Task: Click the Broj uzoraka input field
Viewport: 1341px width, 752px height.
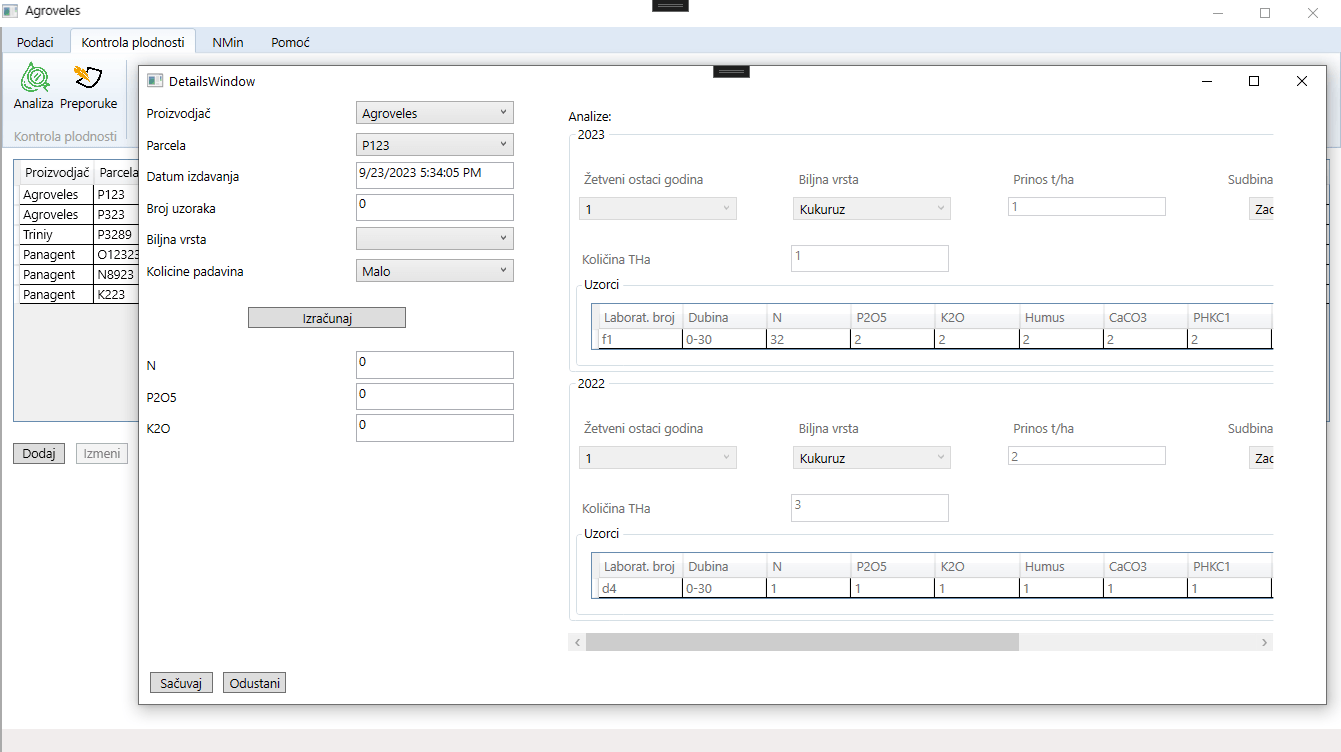Action: point(435,207)
